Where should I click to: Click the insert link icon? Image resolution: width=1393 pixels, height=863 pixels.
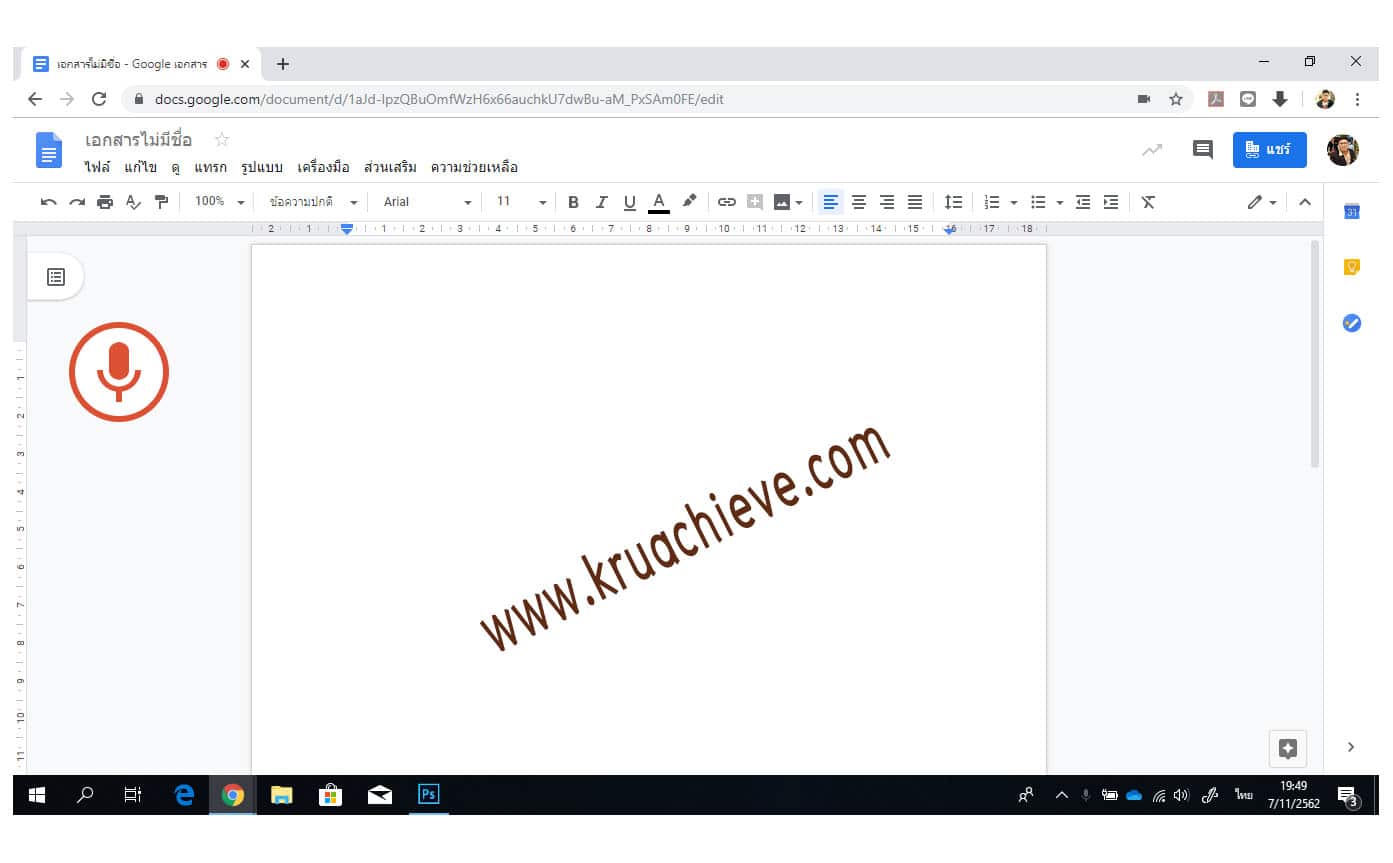[x=727, y=202]
